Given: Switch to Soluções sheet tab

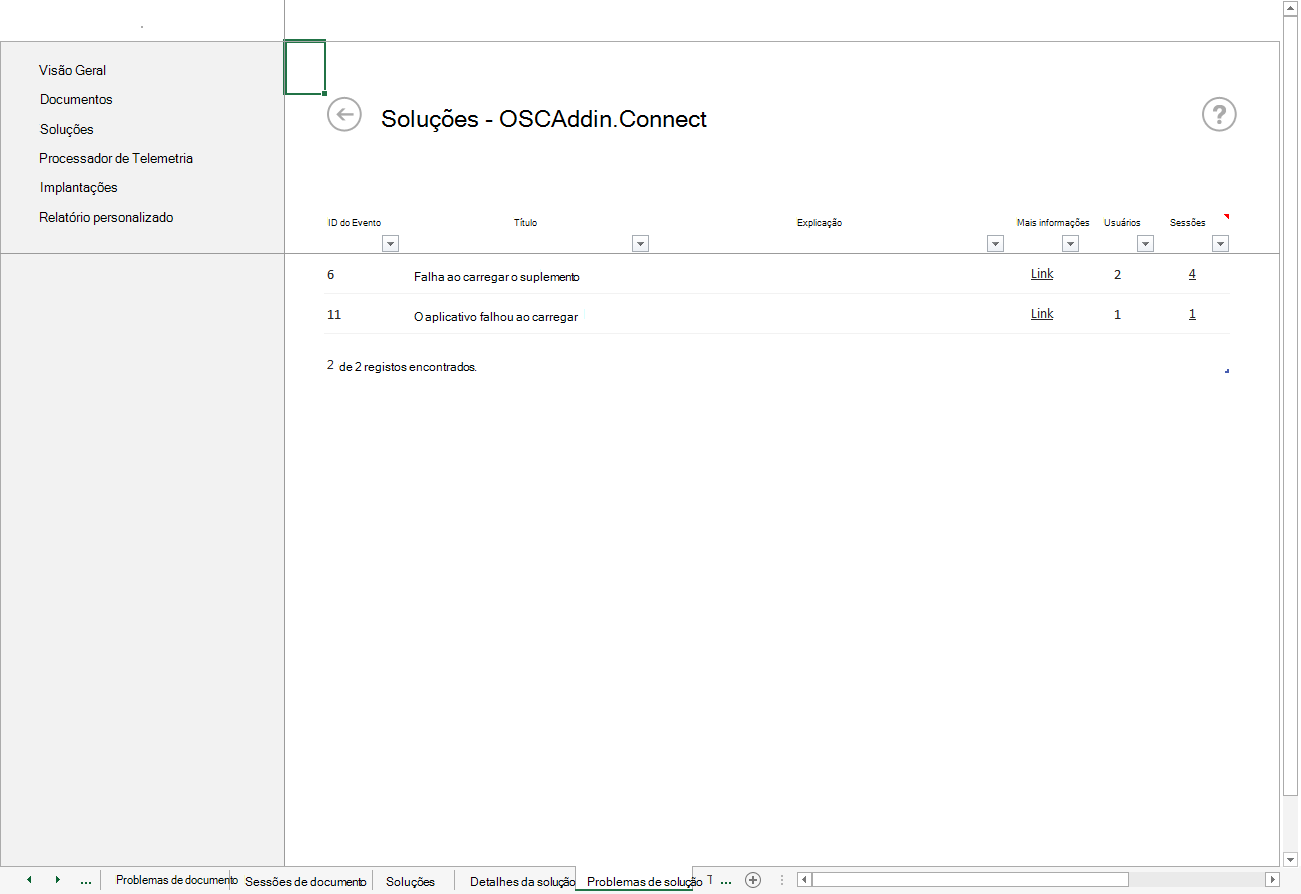Looking at the screenshot, I should (410, 881).
